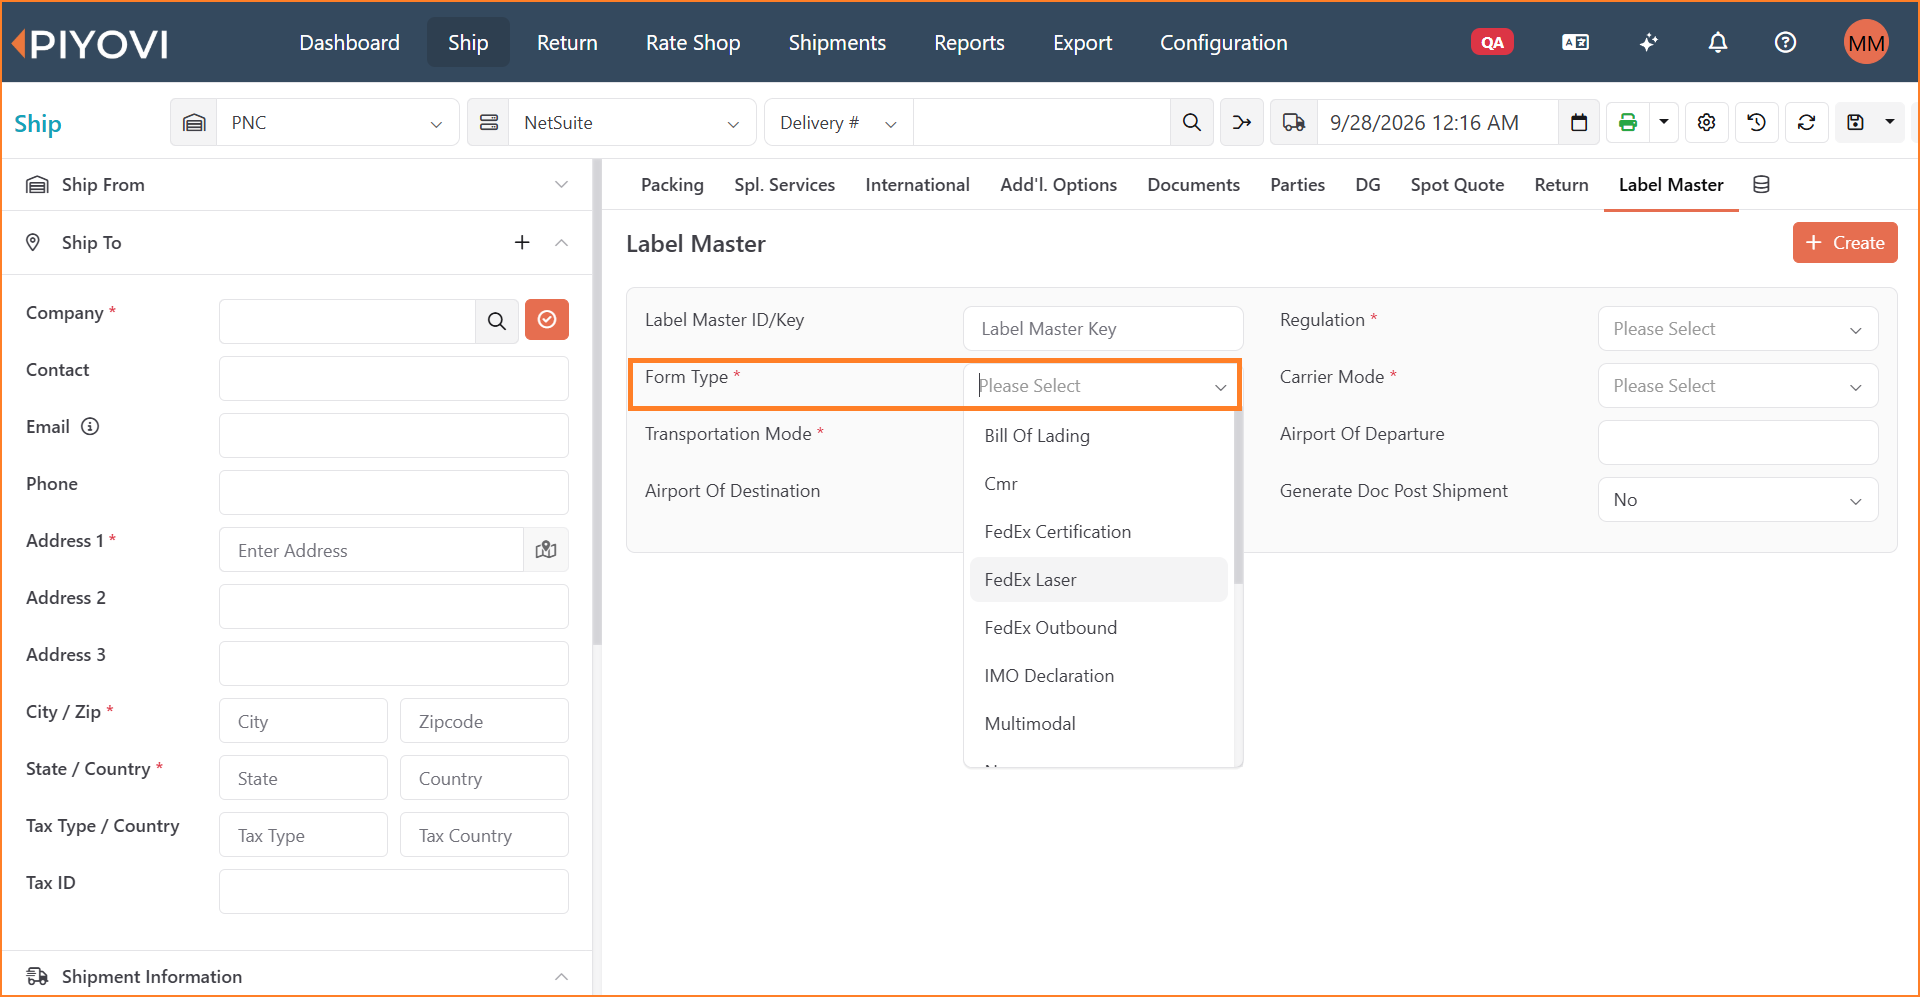Open the Carrier Mode dropdown
The height and width of the screenshot is (997, 1920).
[x=1738, y=385]
